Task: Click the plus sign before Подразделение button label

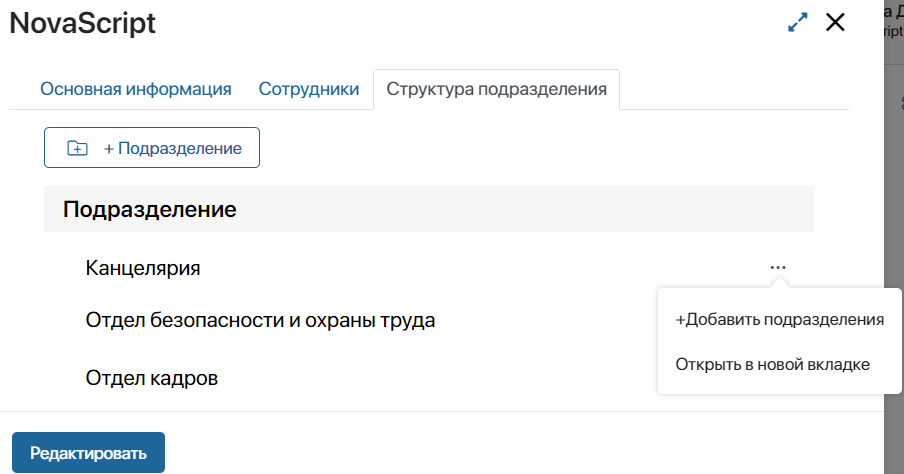Action: pyautogui.click(x=109, y=148)
